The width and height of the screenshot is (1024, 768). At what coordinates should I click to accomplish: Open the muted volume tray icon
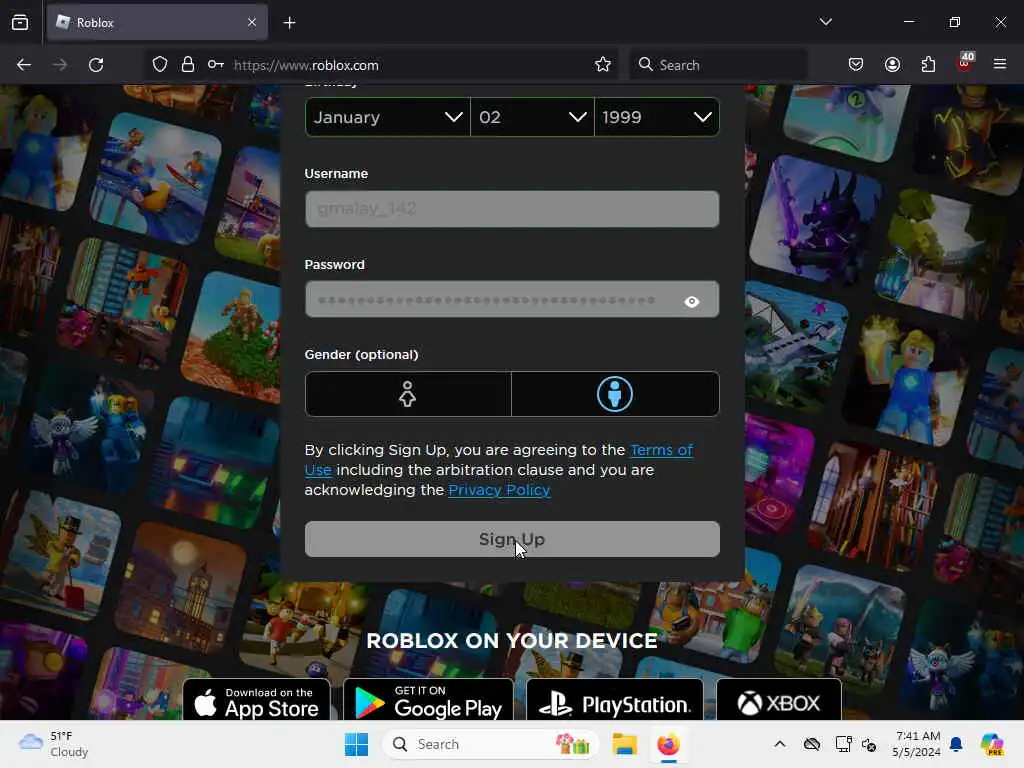[x=869, y=744]
